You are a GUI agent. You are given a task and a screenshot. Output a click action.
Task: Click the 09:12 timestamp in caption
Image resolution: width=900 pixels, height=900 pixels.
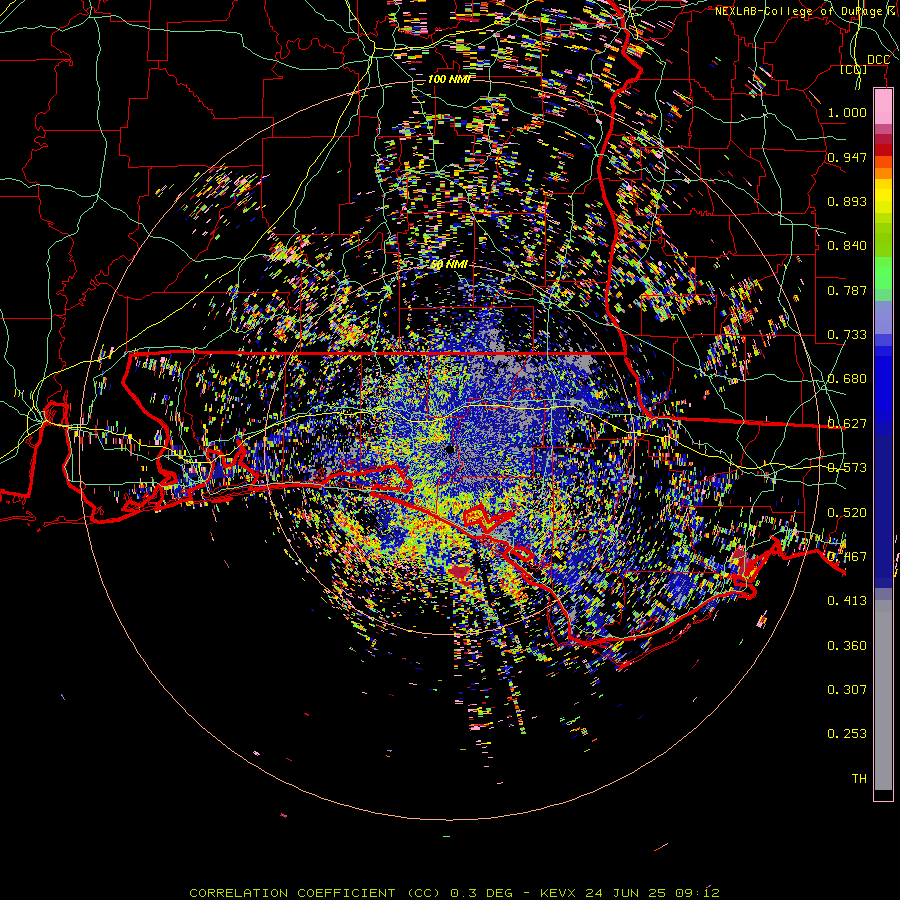(698, 893)
